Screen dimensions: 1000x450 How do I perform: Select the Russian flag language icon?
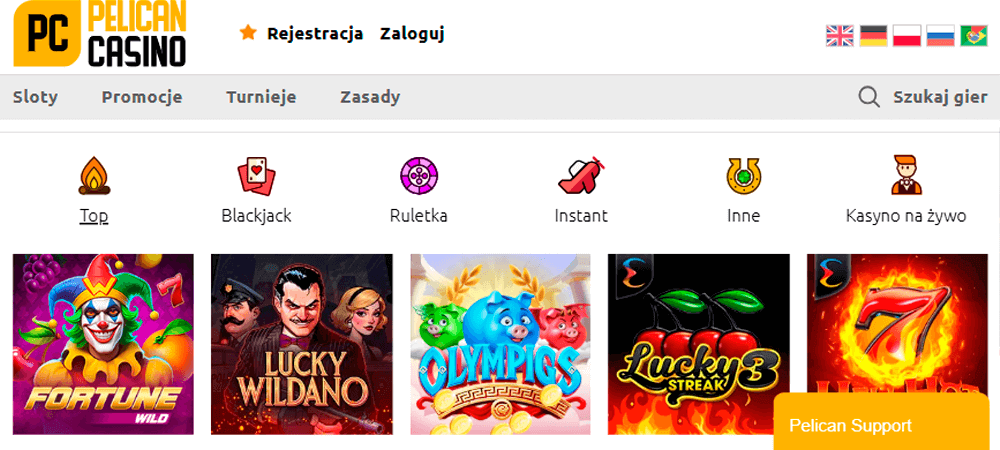[940, 36]
